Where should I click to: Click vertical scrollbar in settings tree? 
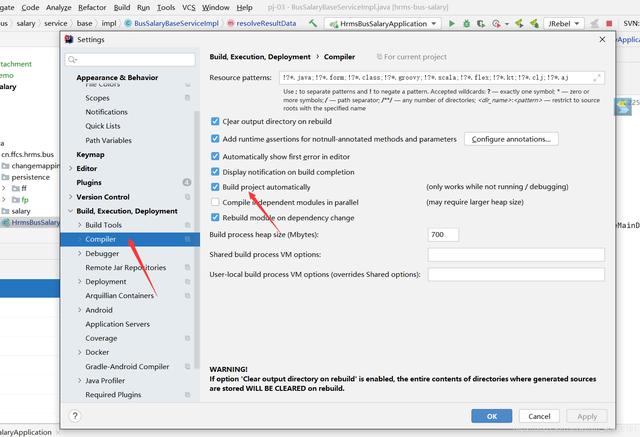tap(197, 239)
